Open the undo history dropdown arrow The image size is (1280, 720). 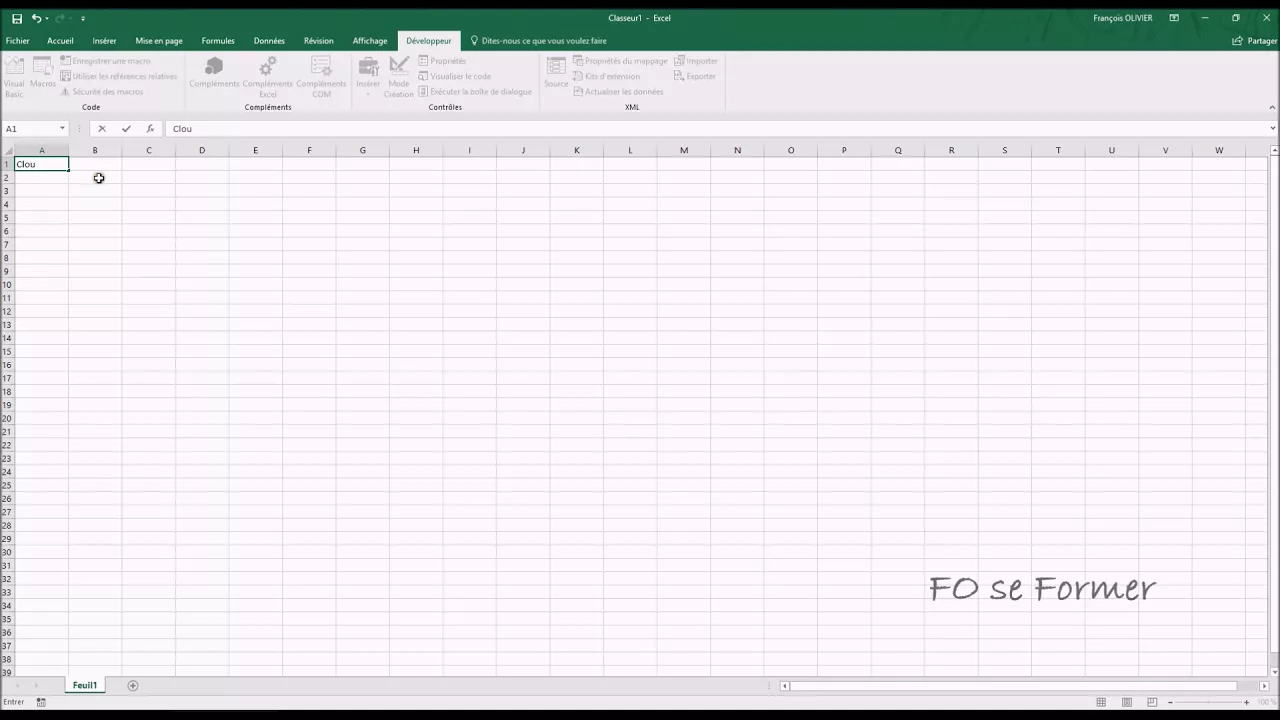[47, 18]
